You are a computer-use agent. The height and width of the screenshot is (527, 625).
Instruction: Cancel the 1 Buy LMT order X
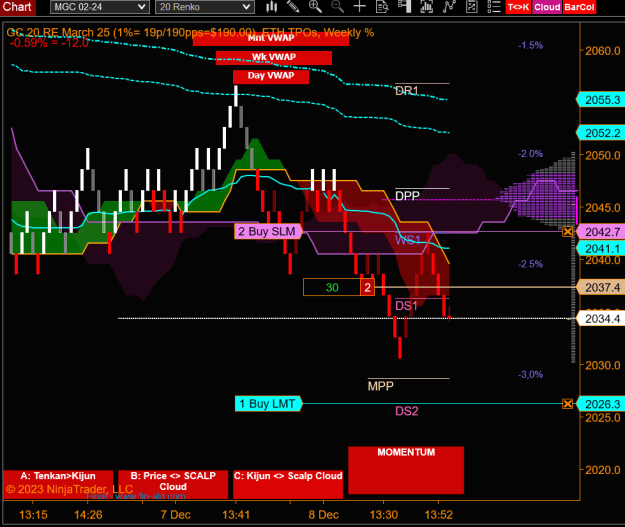pyautogui.click(x=568, y=404)
